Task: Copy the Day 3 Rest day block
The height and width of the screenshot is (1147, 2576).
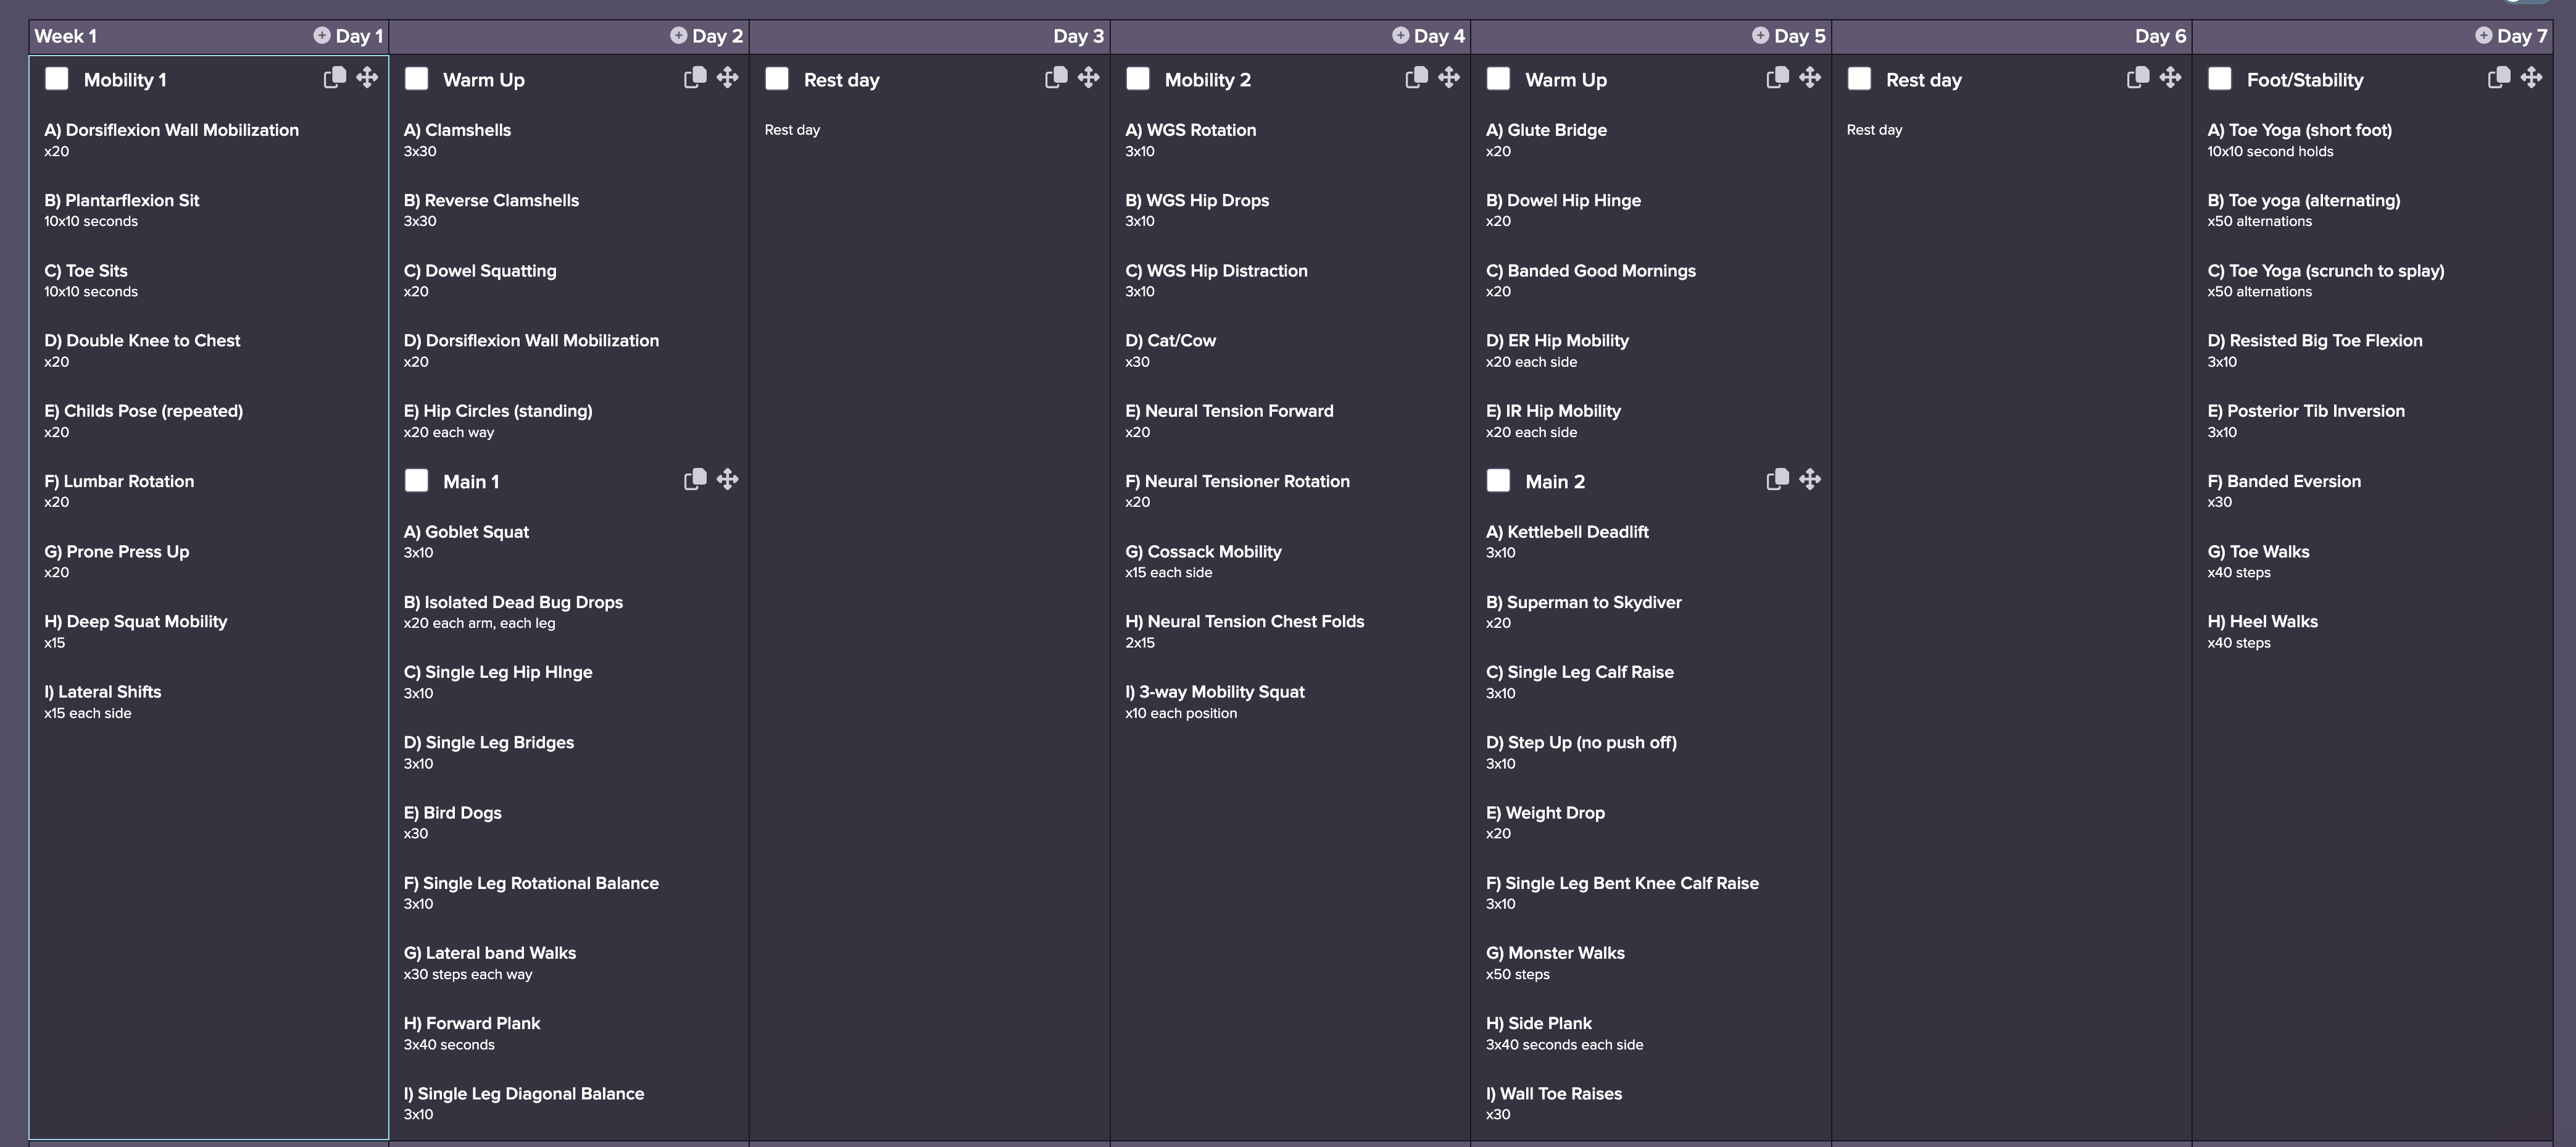Action: pos(1056,77)
